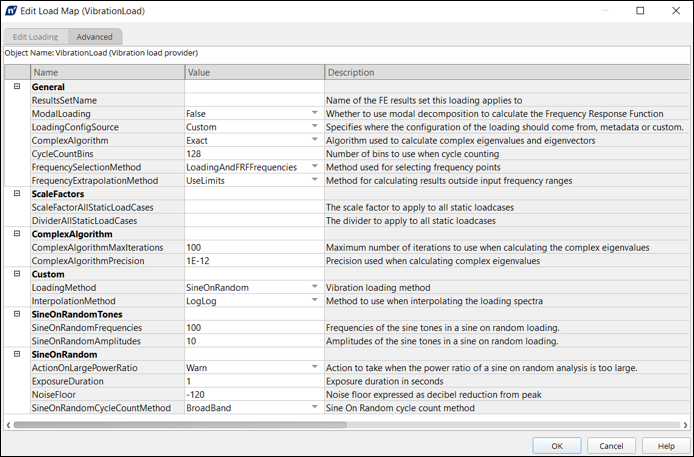Image resolution: width=694 pixels, height=457 pixels.
Task: Click the SineOnRandomAmplitudes value 10
Action: (254, 341)
